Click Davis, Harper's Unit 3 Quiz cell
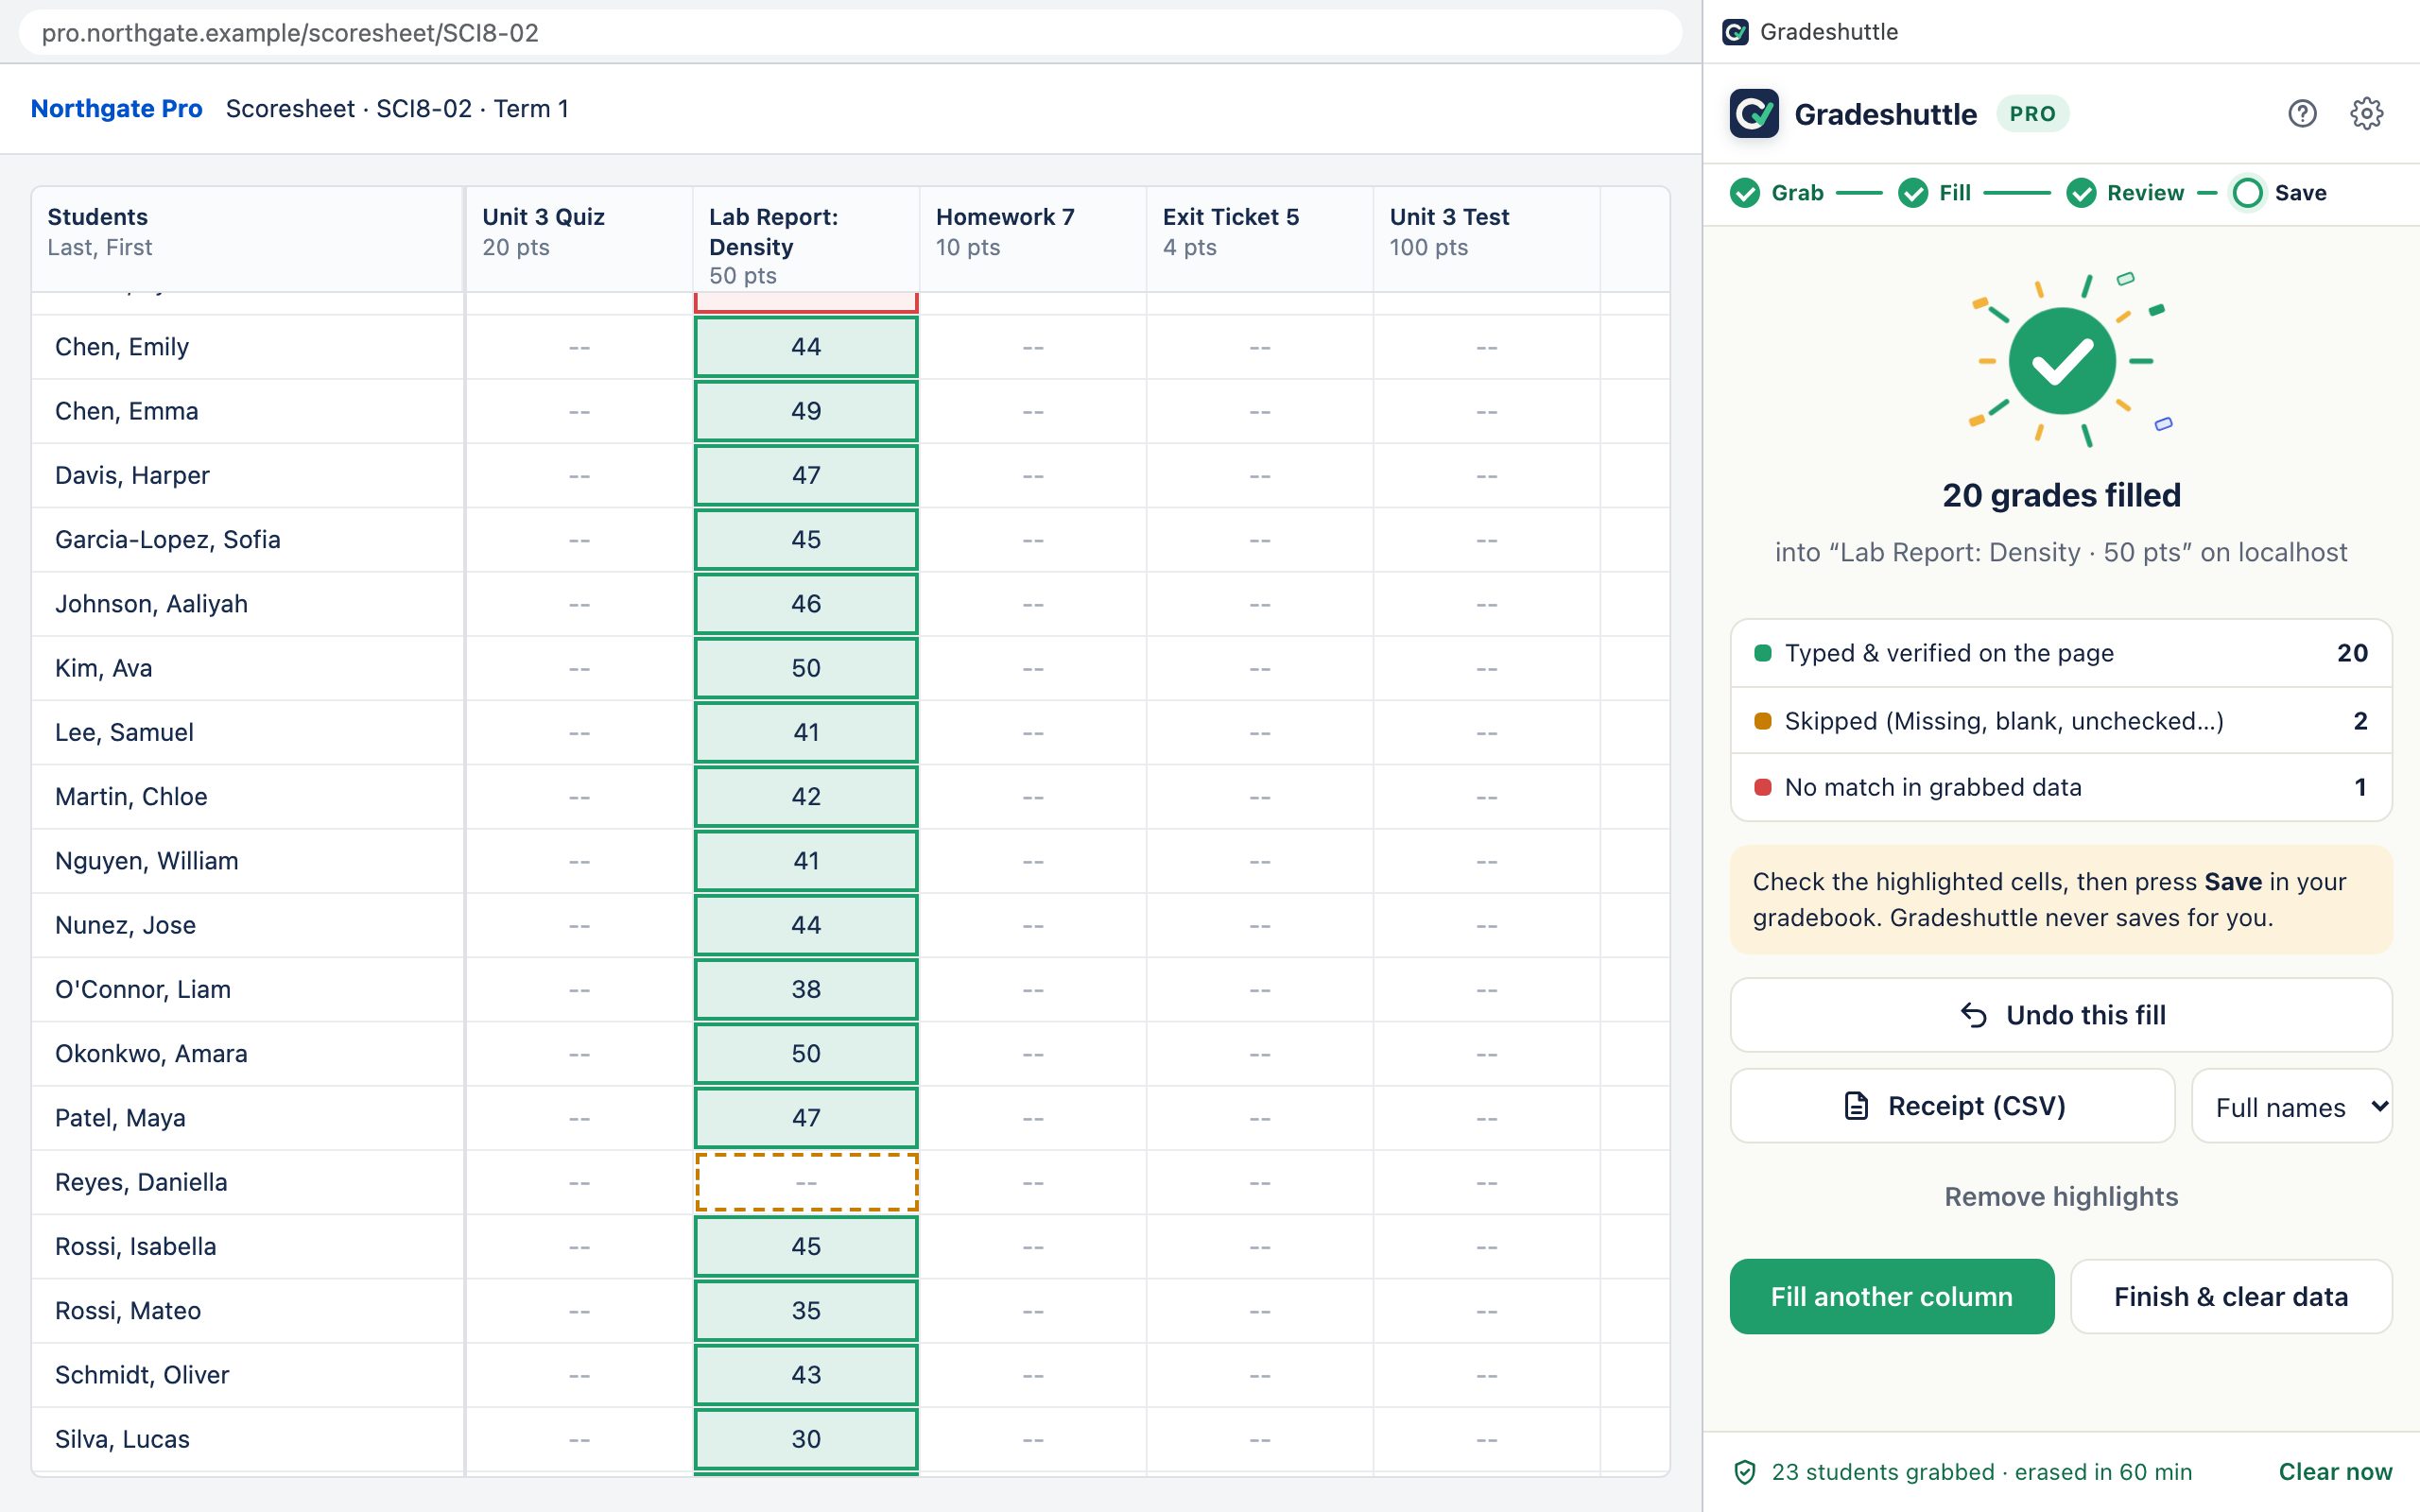This screenshot has height=1512, width=2420. 579,476
